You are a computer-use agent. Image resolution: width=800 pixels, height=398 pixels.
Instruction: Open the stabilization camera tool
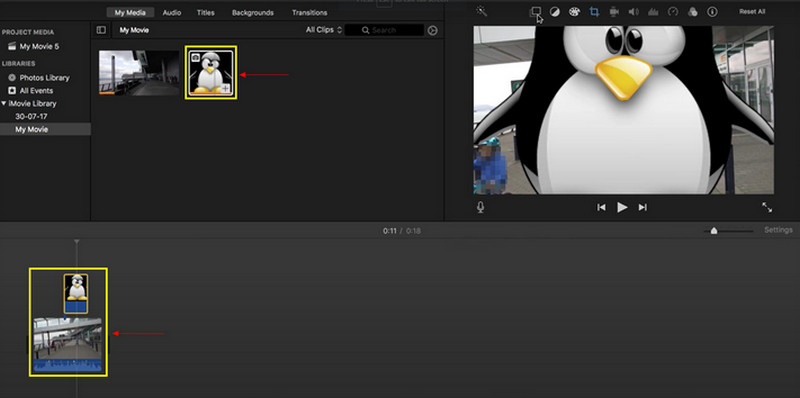coord(614,12)
